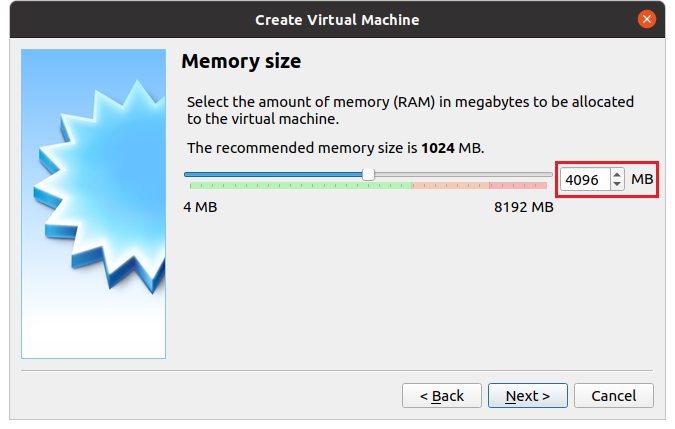The width and height of the screenshot is (675, 429).
Task: Click the 4 MB minimum label
Action: point(200,207)
